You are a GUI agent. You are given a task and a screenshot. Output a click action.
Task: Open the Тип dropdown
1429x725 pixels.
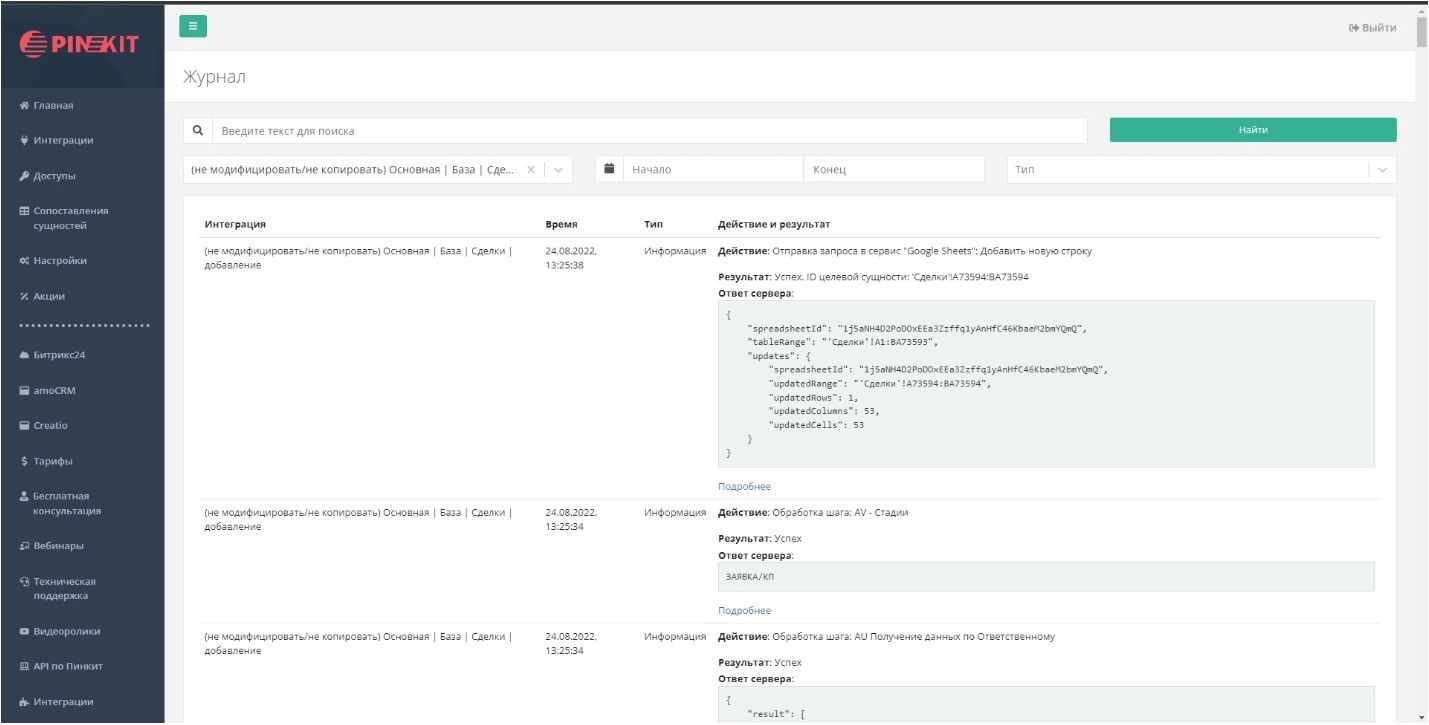(1200, 170)
